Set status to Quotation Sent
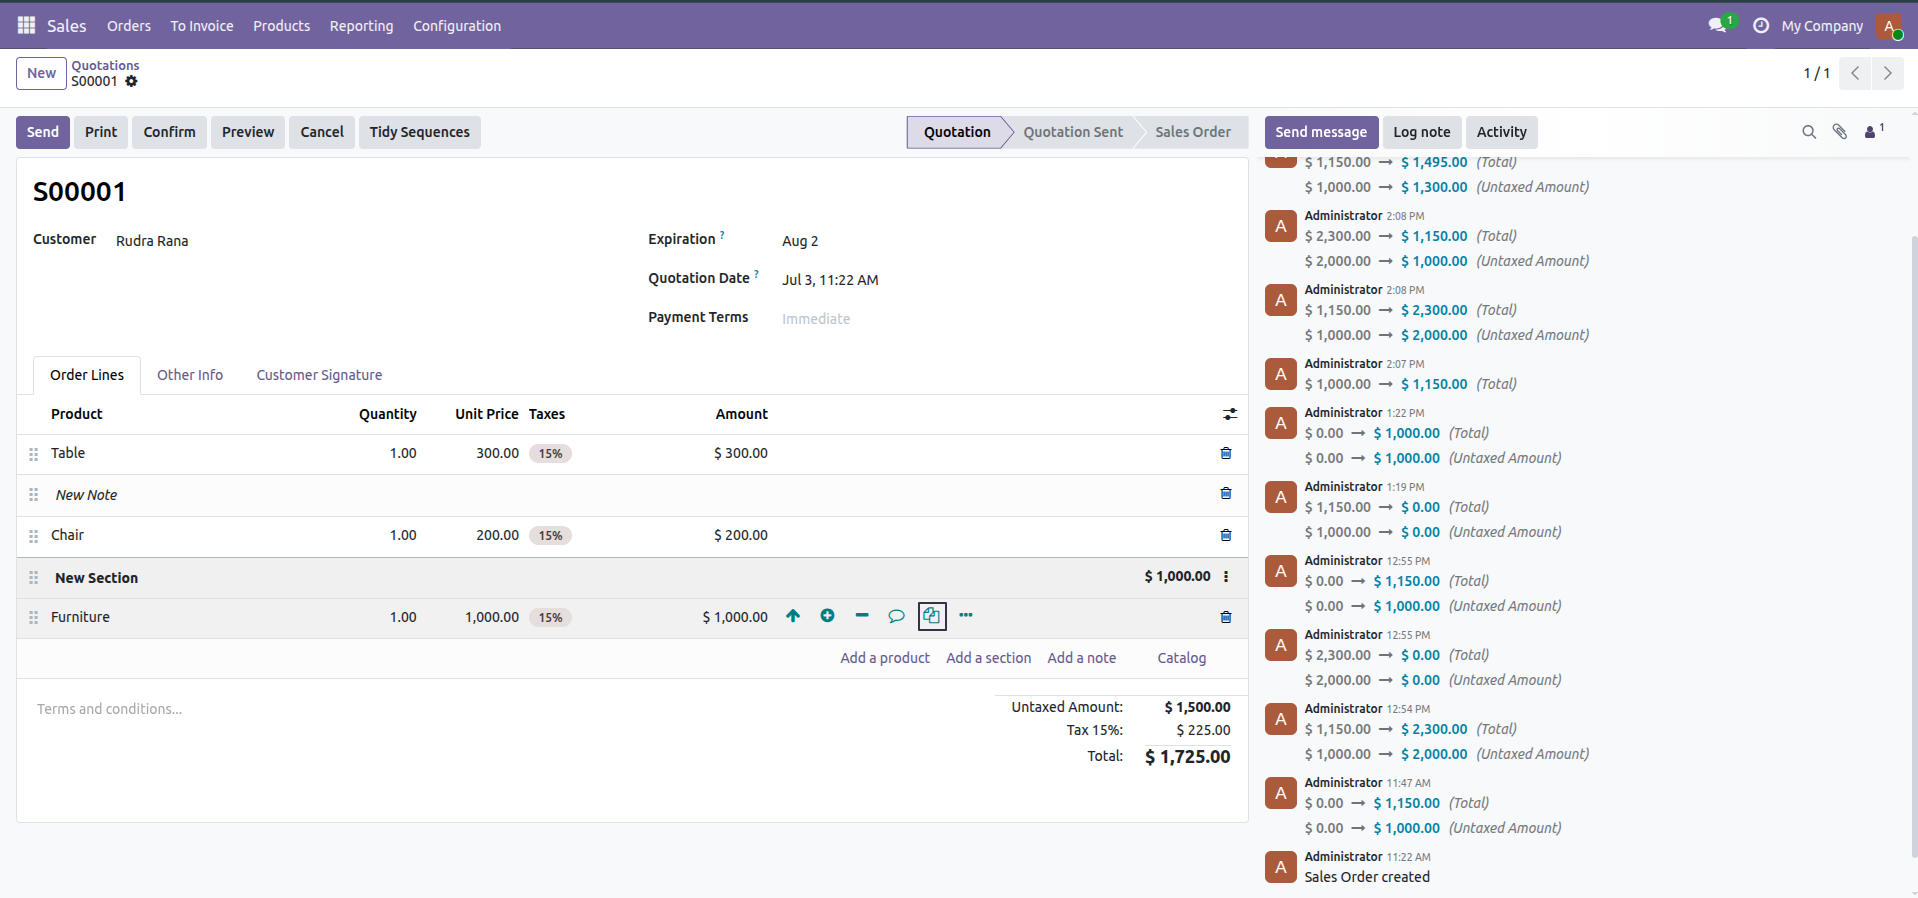Viewport: 1918px width, 898px height. tap(1073, 132)
